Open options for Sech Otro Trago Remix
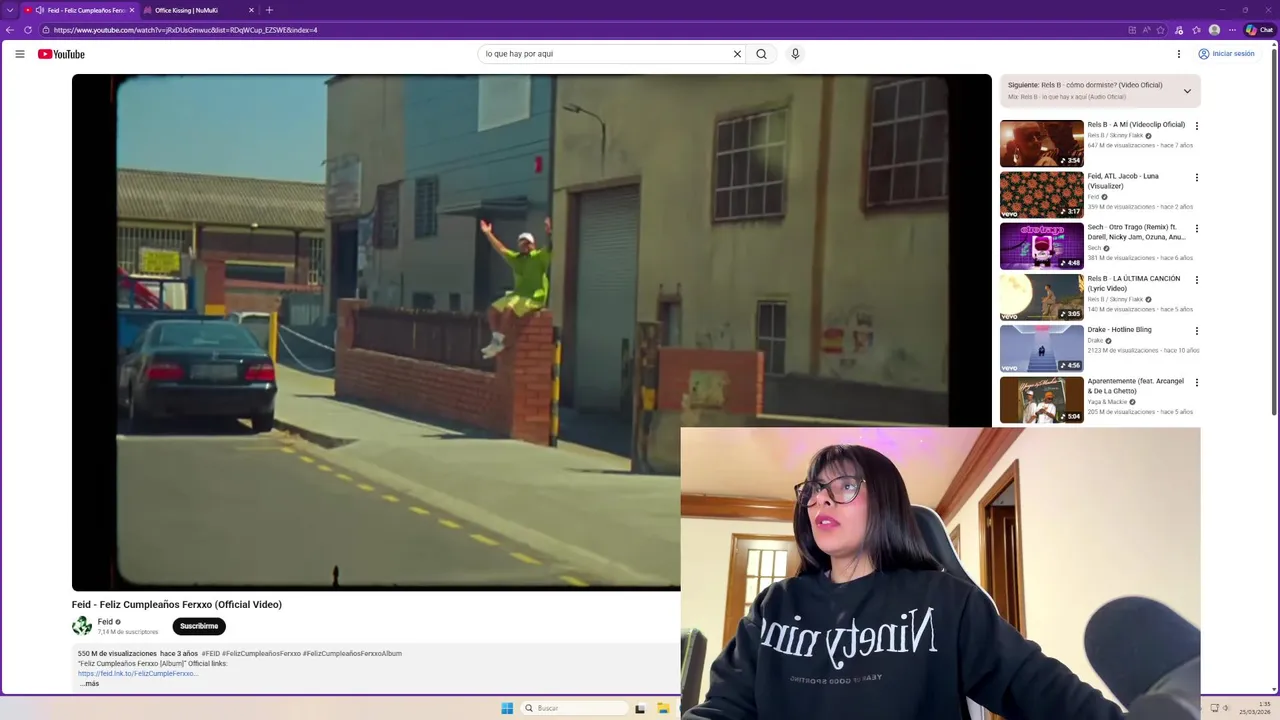Screen dimensions: 1280x720 click(x=1197, y=228)
